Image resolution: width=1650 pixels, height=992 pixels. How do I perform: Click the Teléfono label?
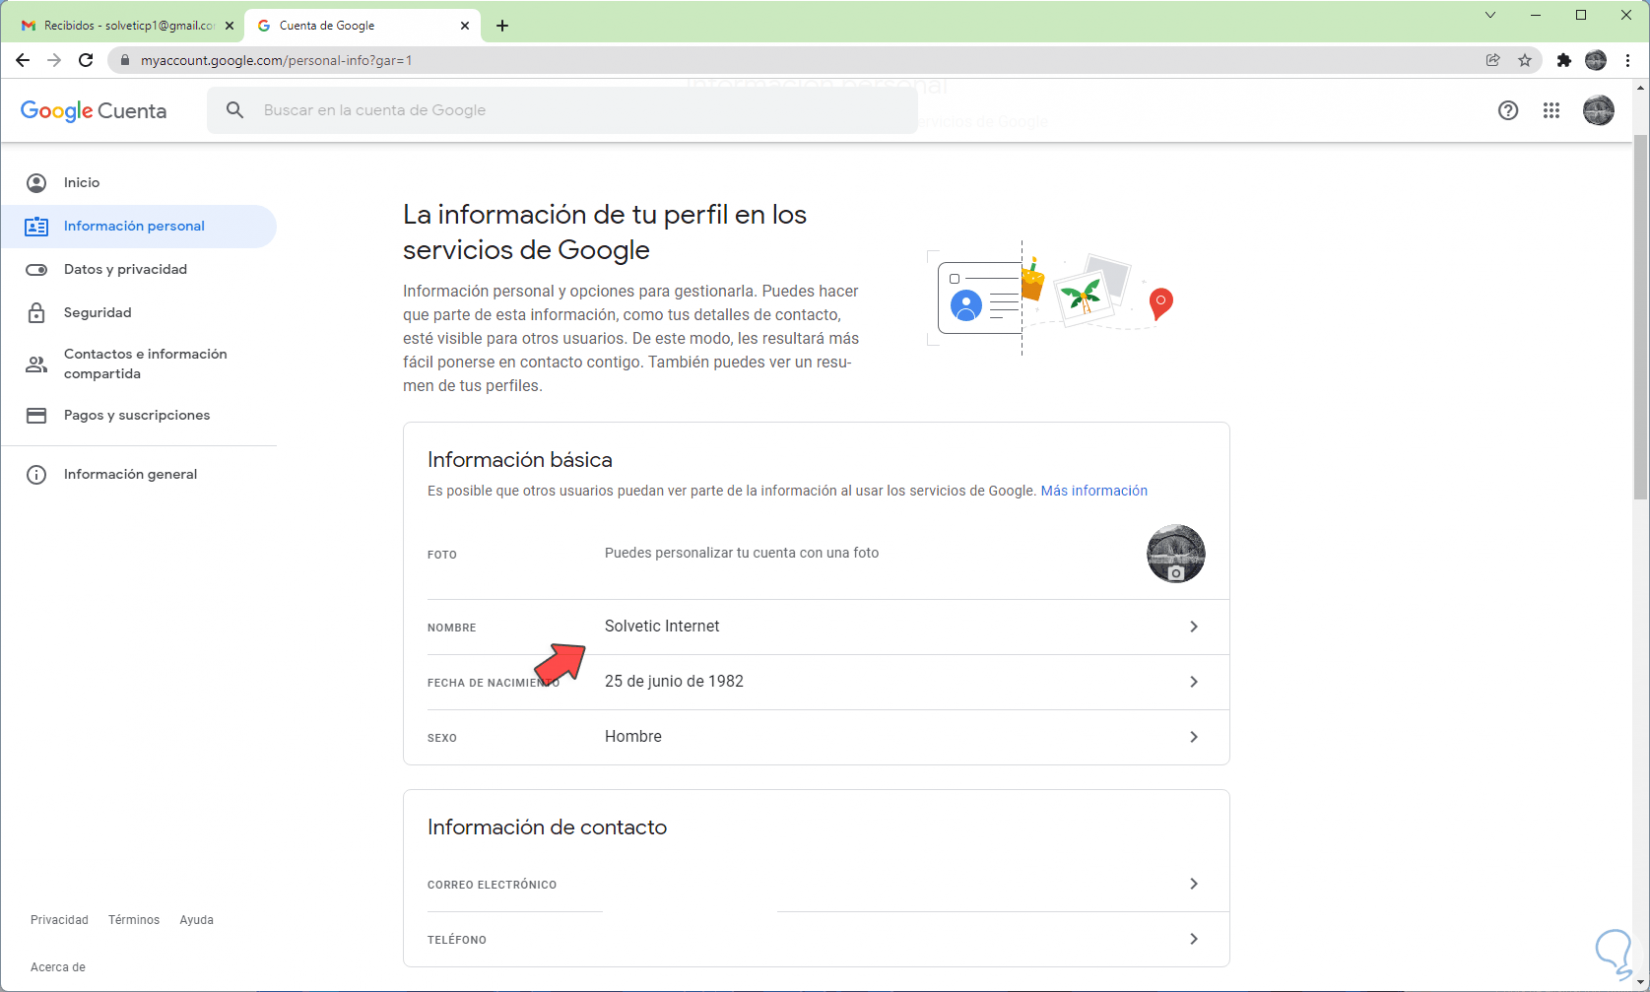457,940
